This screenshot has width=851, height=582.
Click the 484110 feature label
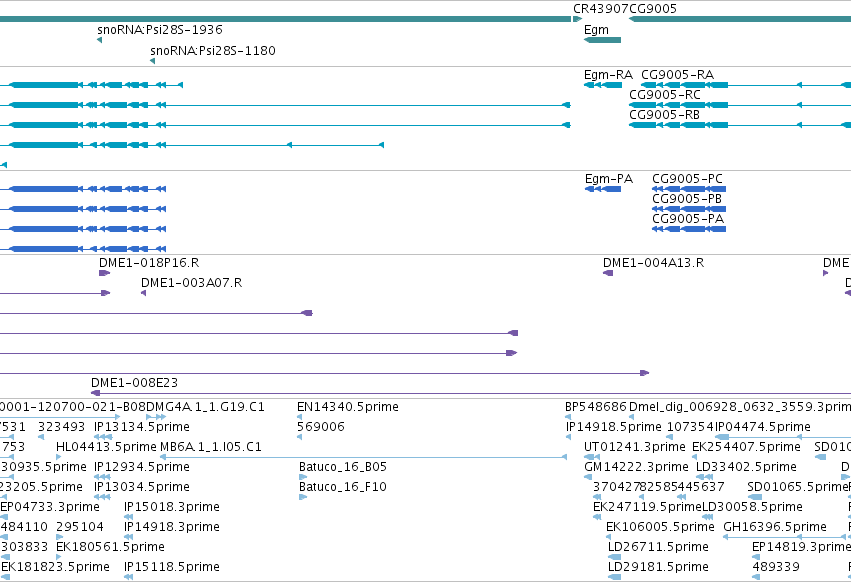24,527
